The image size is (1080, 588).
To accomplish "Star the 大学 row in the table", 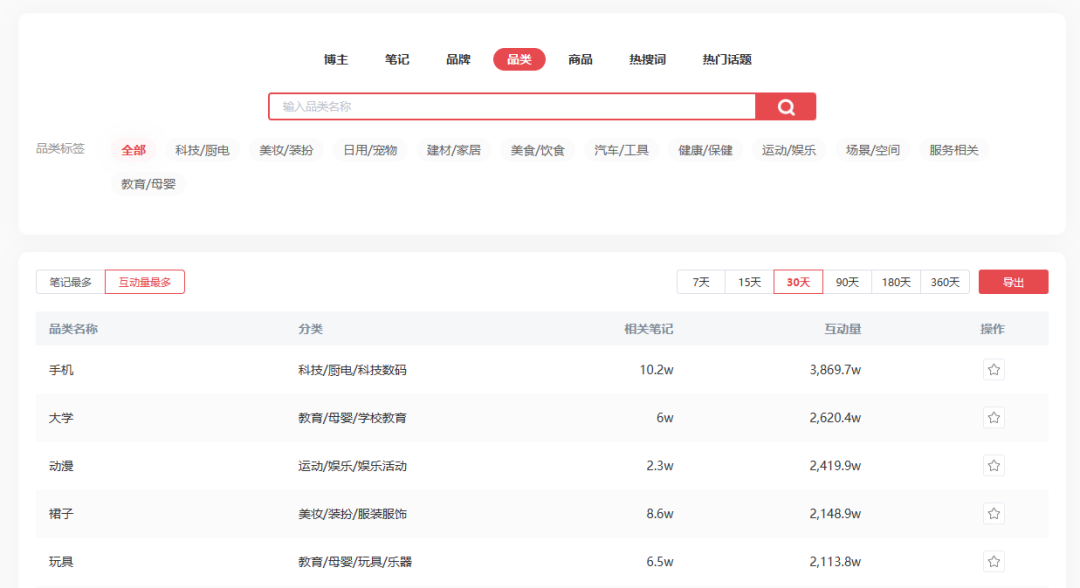I will (993, 417).
